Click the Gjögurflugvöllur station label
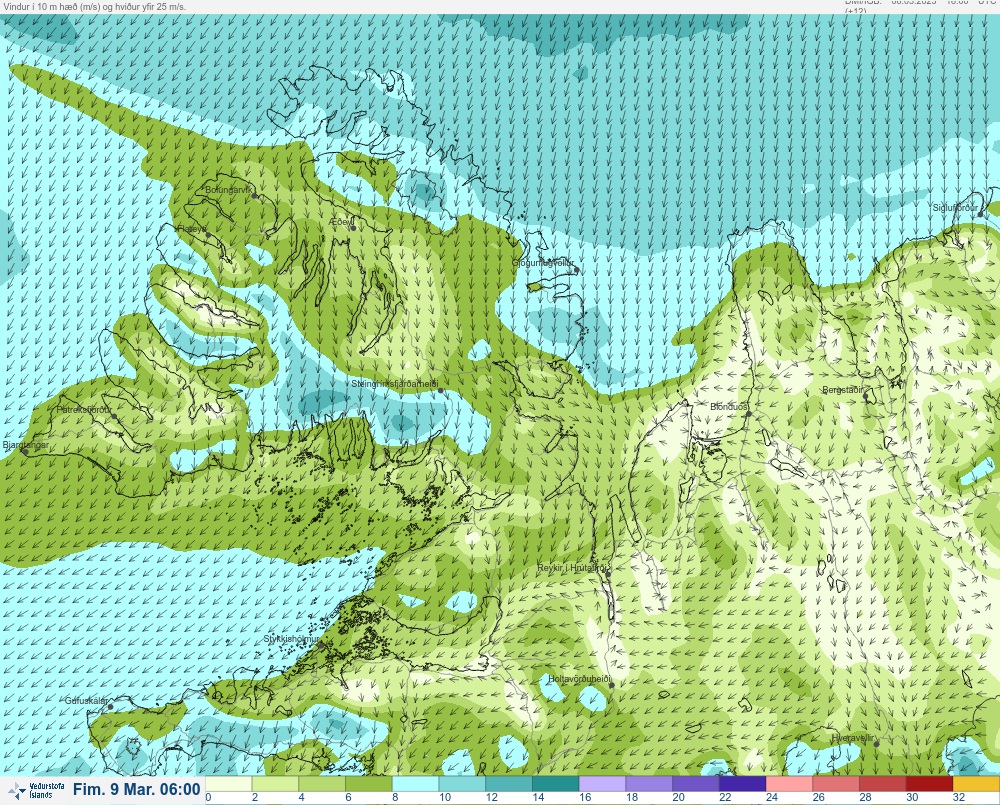This screenshot has width=1000, height=805. pyautogui.click(x=543, y=263)
